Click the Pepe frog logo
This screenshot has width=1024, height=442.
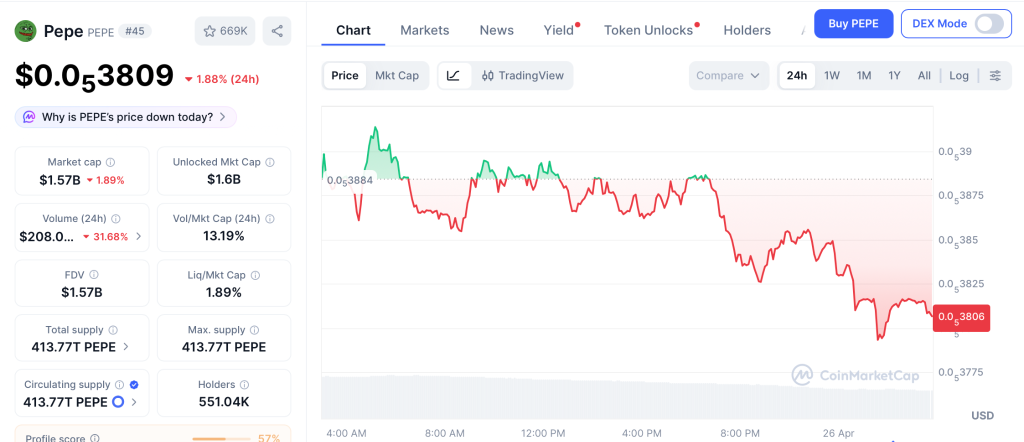point(25,31)
